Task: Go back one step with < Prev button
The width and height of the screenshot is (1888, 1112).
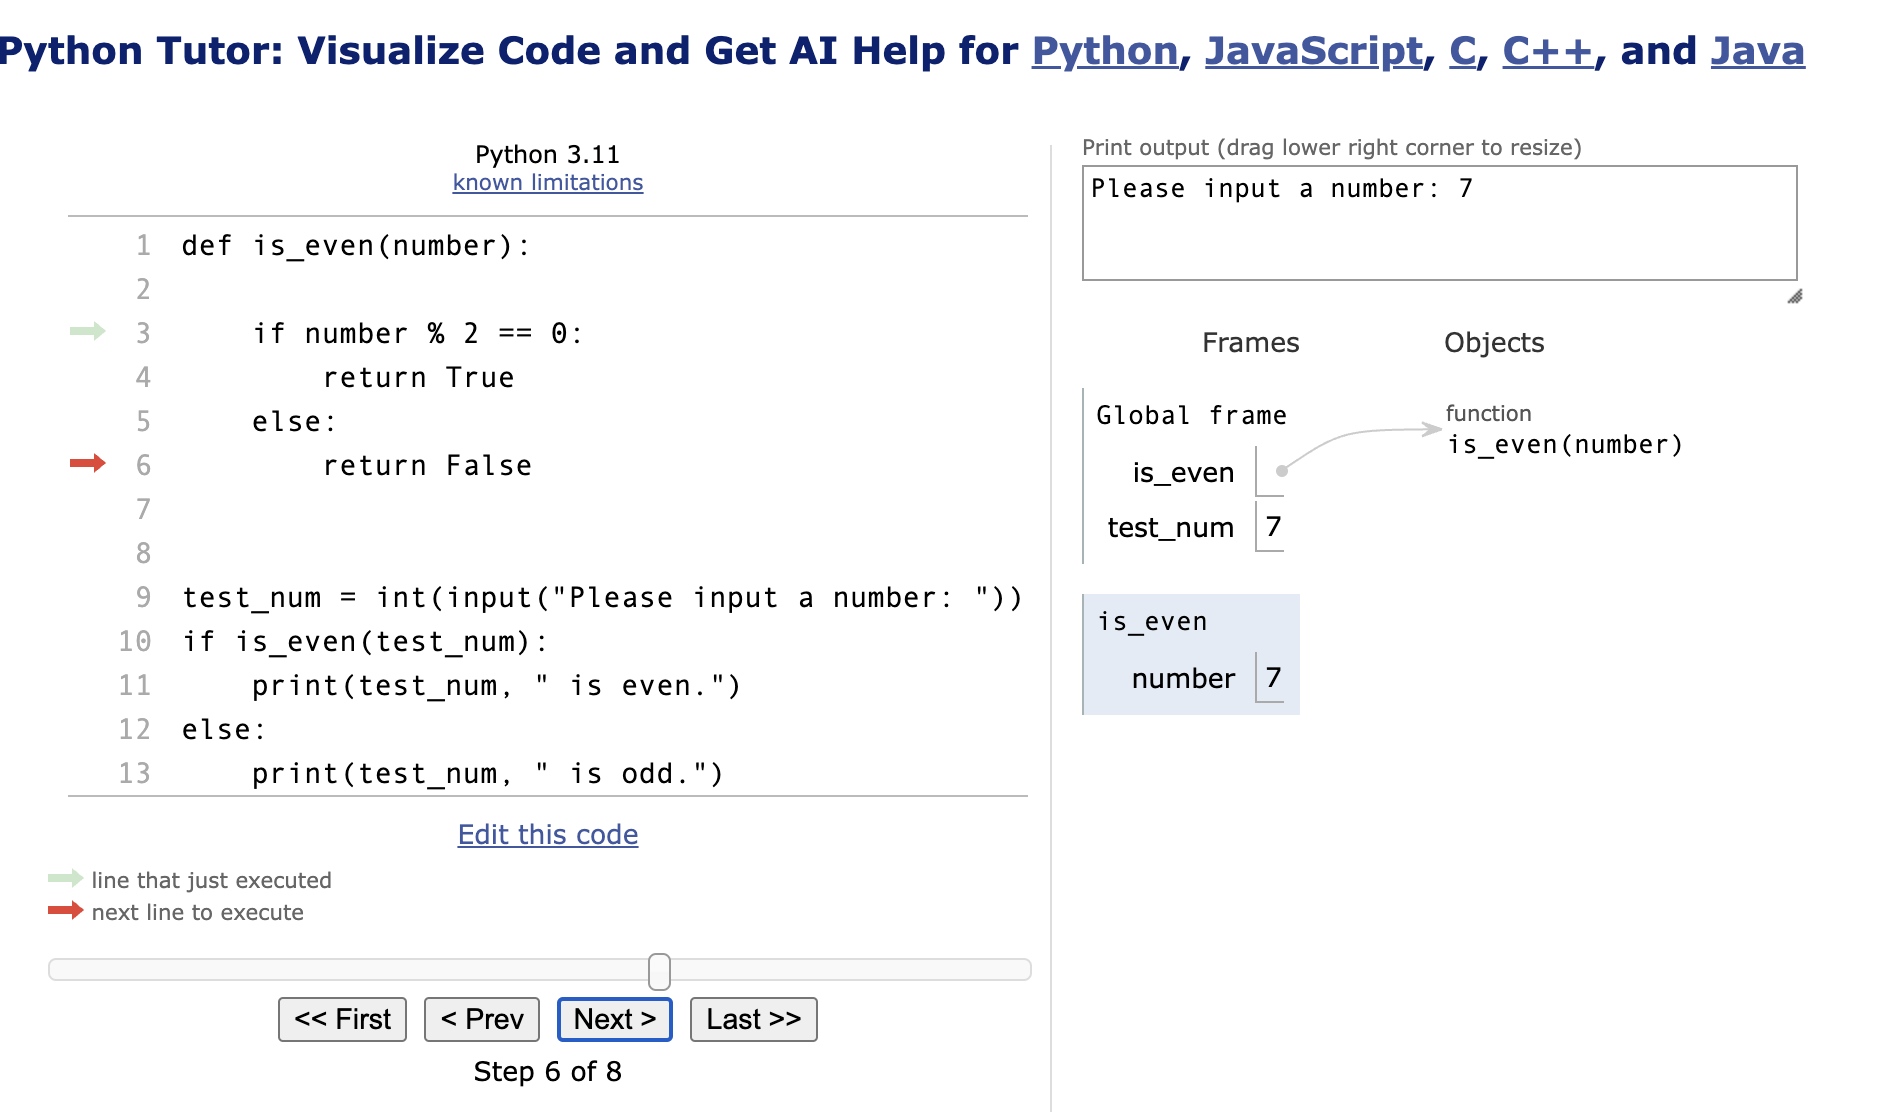Action: tap(482, 1019)
